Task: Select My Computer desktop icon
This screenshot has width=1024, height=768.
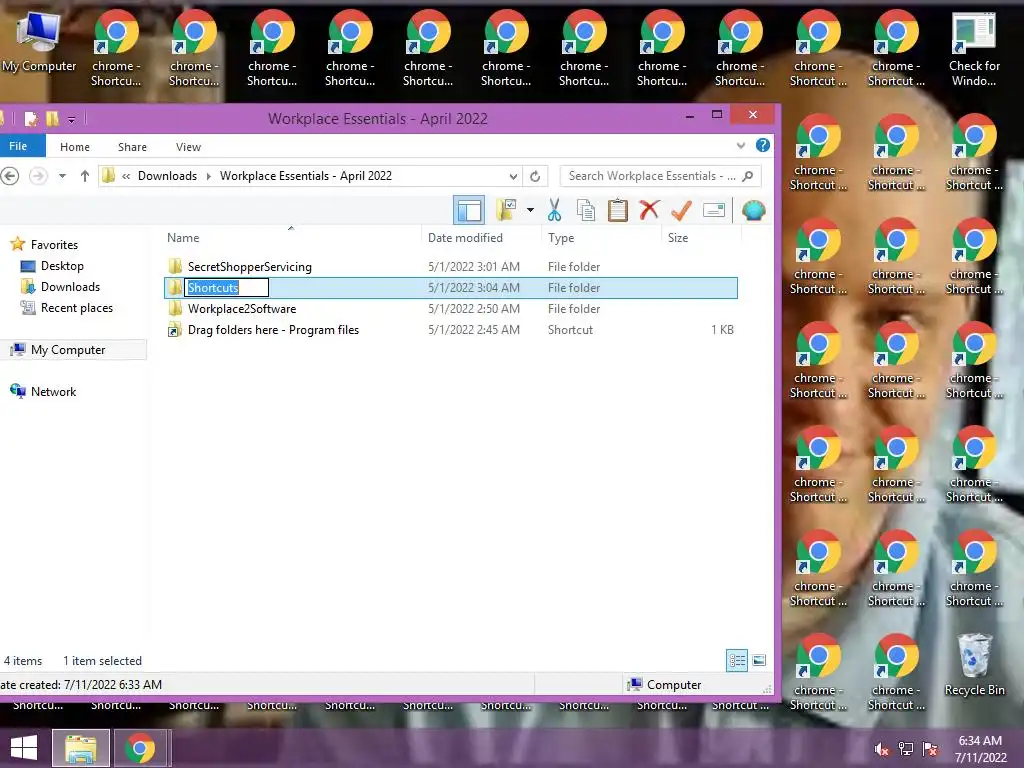Action: click(39, 42)
